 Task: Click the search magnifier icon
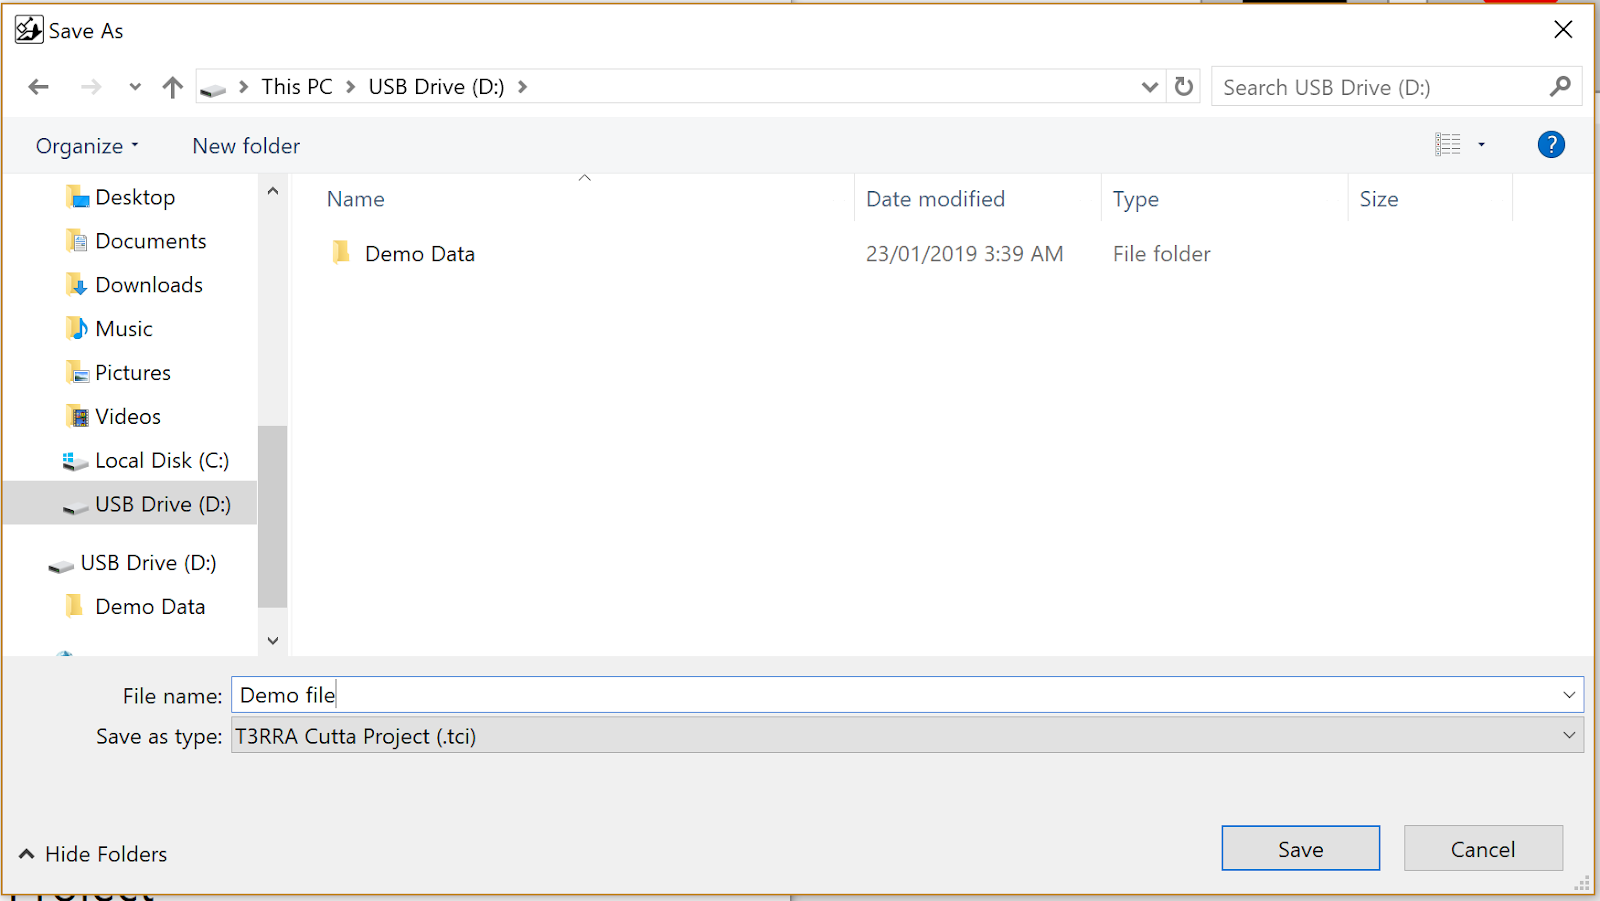click(x=1560, y=87)
